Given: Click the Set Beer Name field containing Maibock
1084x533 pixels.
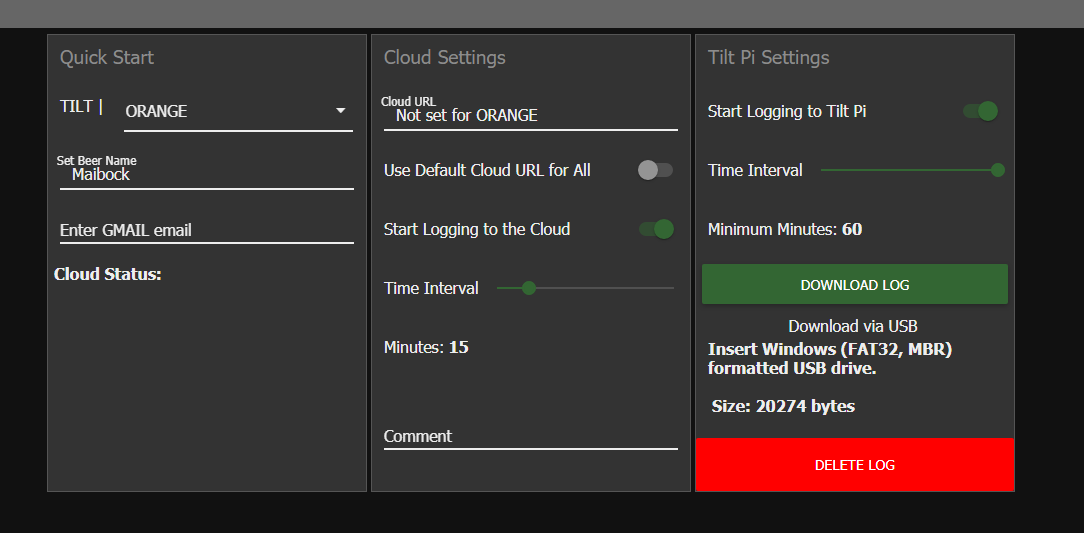Looking at the screenshot, I should click(x=205, y=174).
